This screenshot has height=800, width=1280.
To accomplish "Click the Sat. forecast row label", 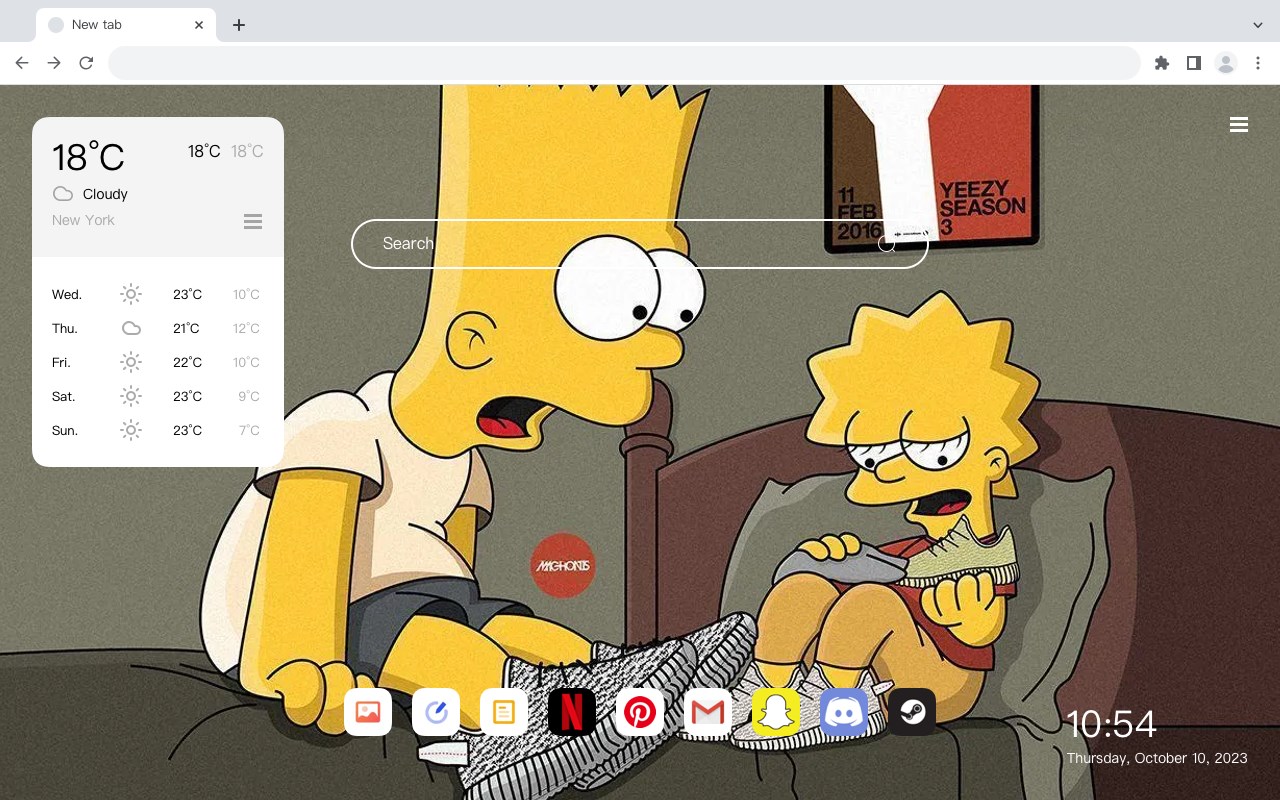I will click(64, 396).
